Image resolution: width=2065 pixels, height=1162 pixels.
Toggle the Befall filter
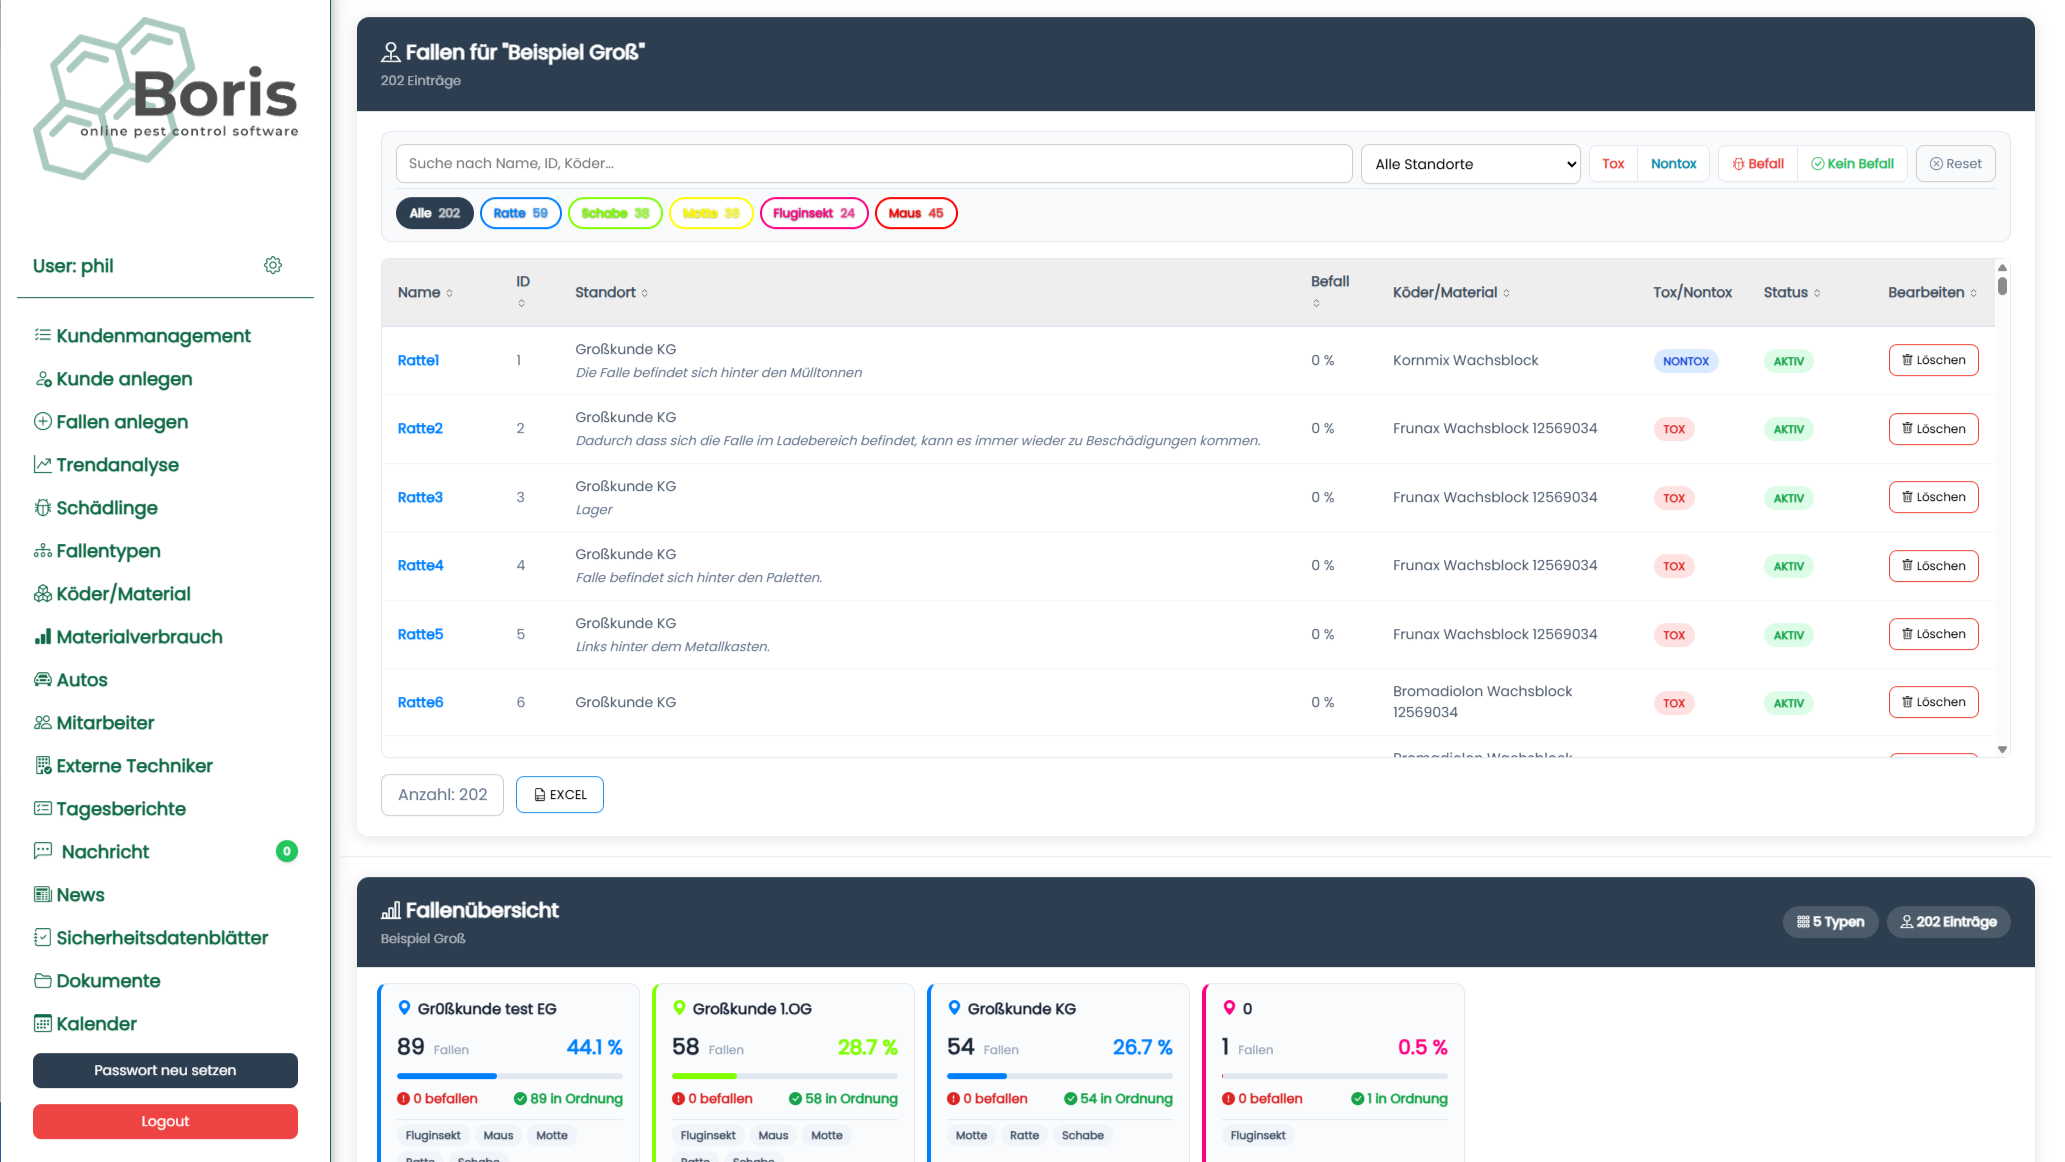tap(1758, 164)
